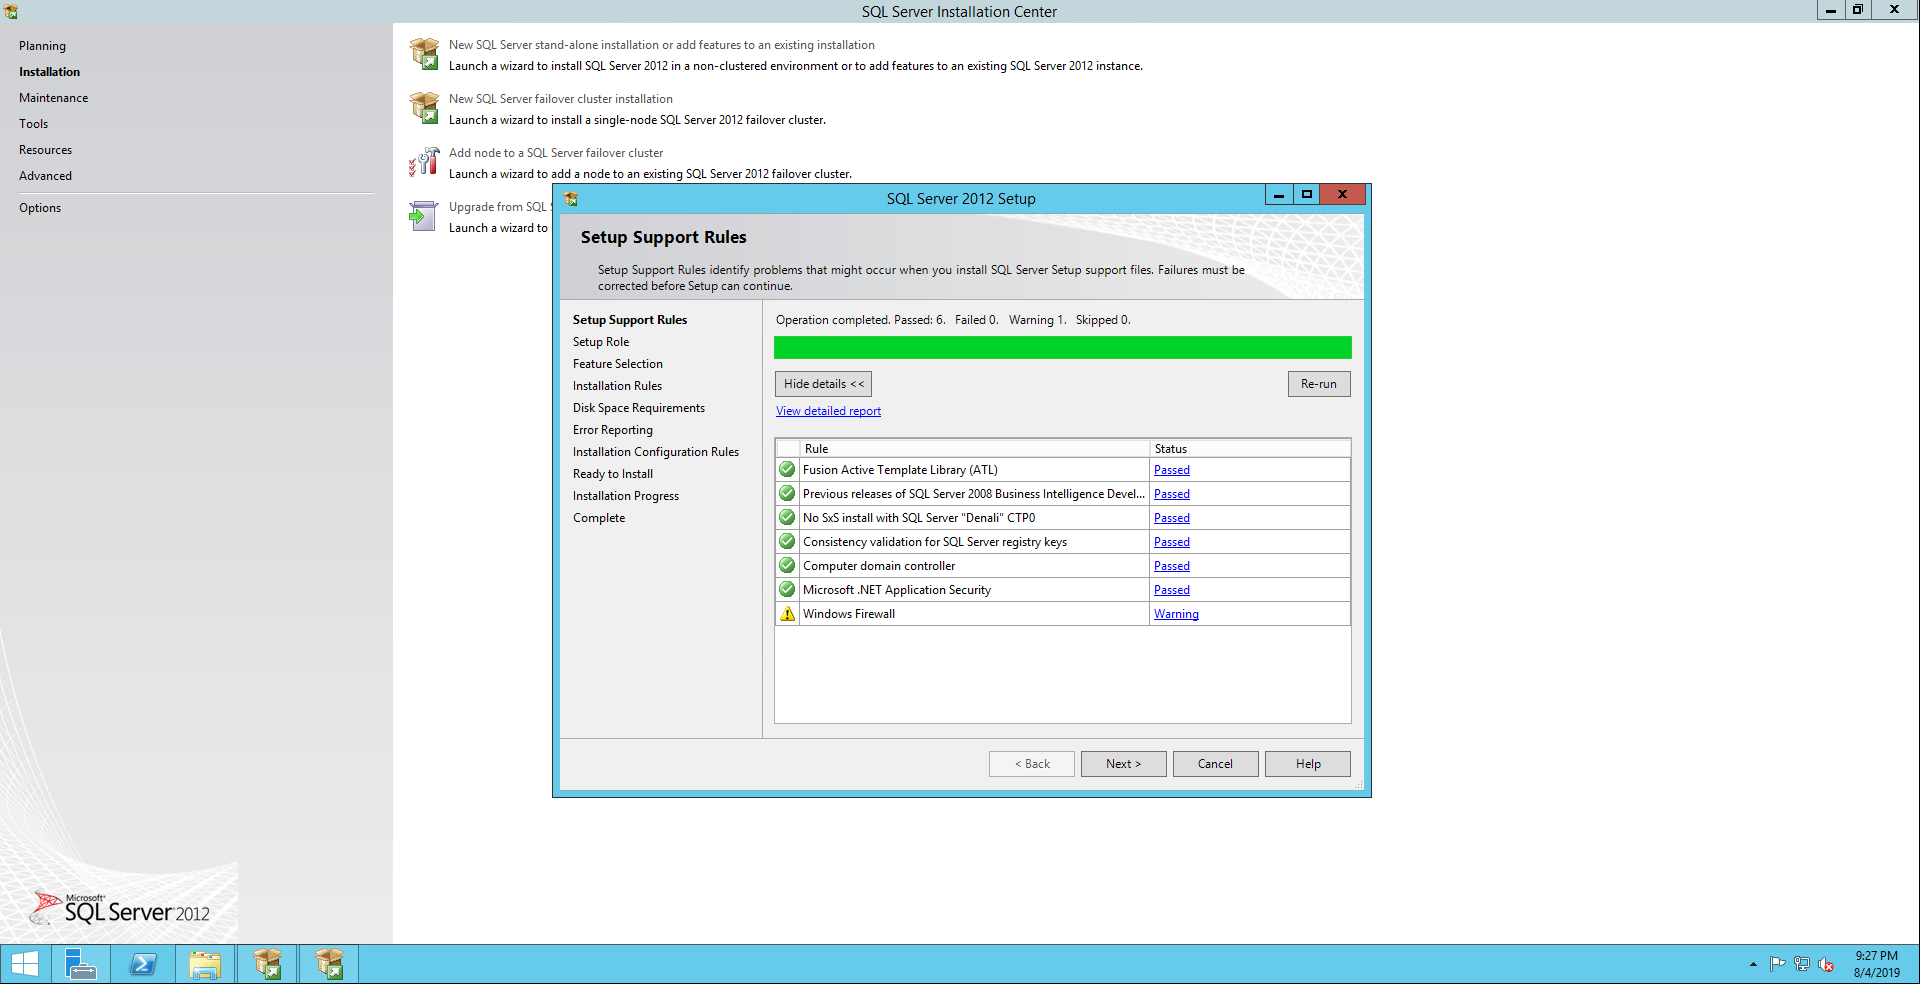Click the stand-alone installation box icon
1920x984 pixels.
[424, 54]
